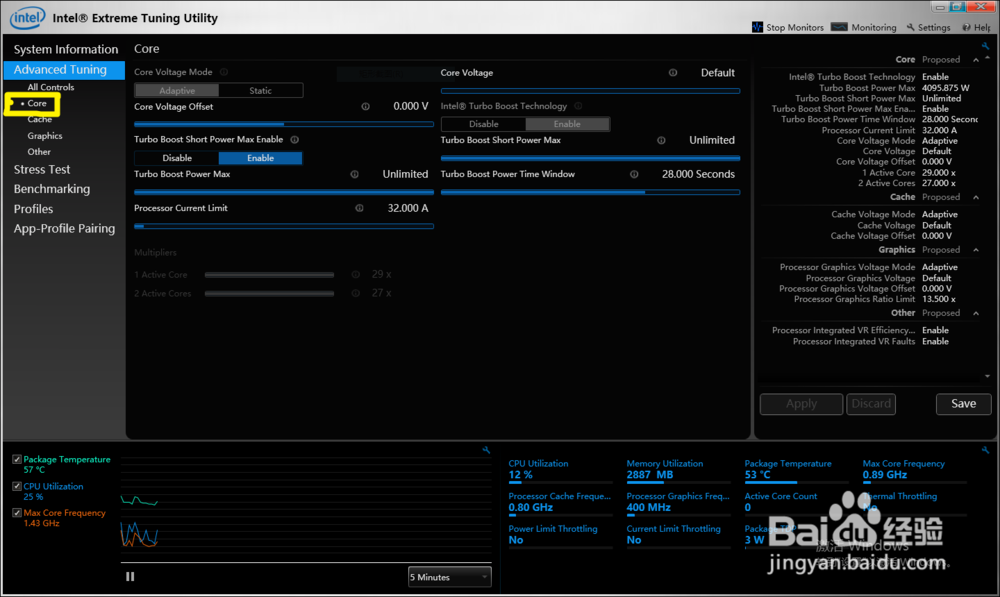Open the Stress Test section
Viewport: 1000px width, 597px height.
pos(42,170)
